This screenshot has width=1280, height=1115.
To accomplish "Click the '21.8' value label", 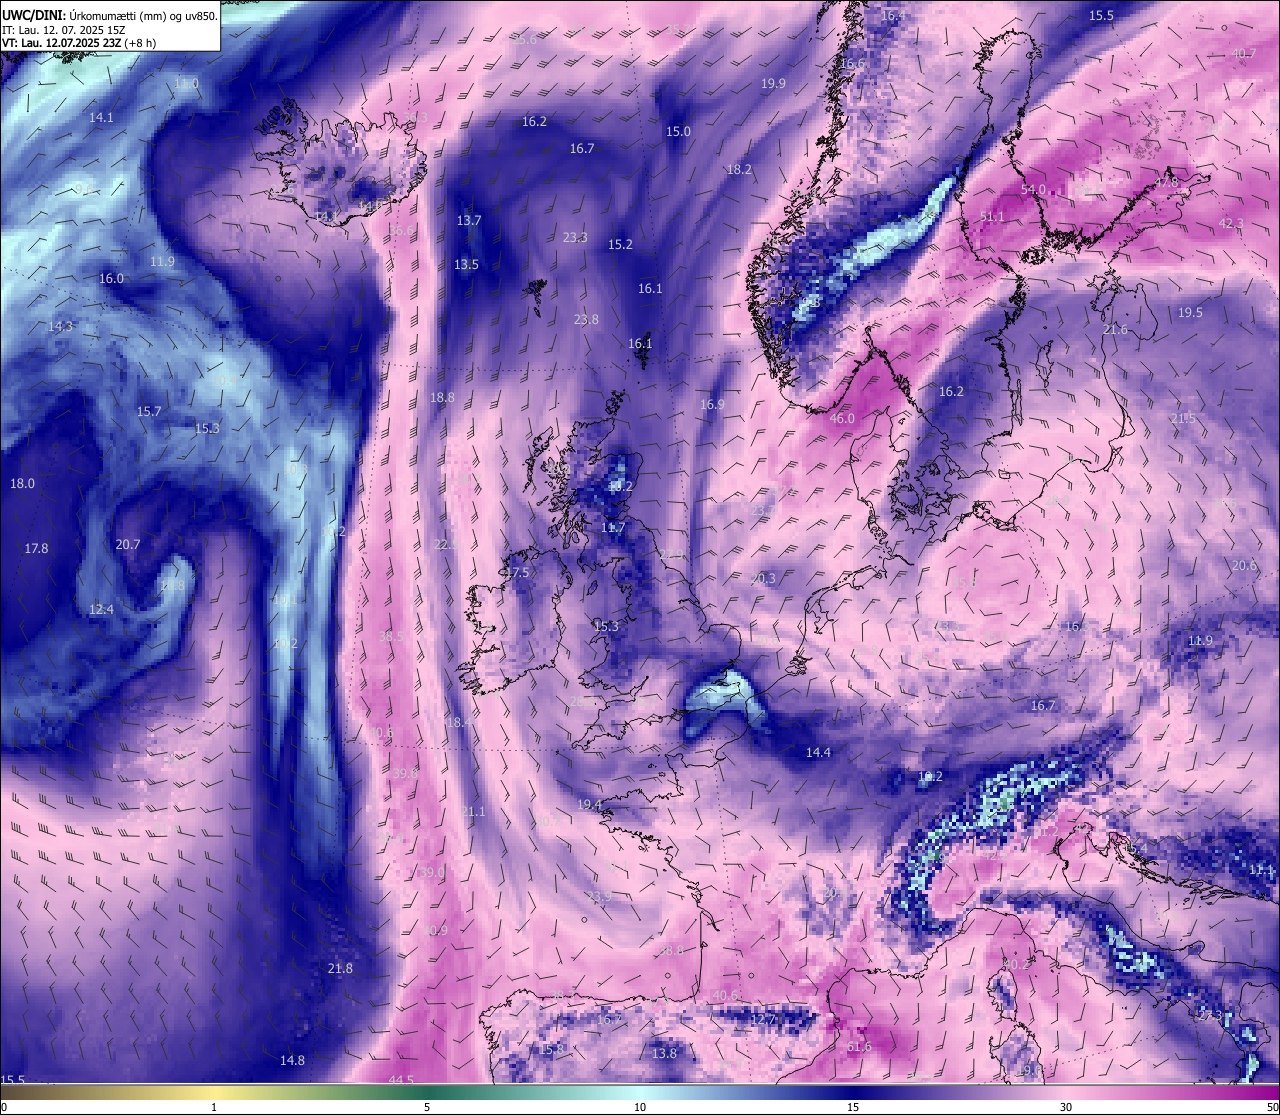I will point(340,969).
